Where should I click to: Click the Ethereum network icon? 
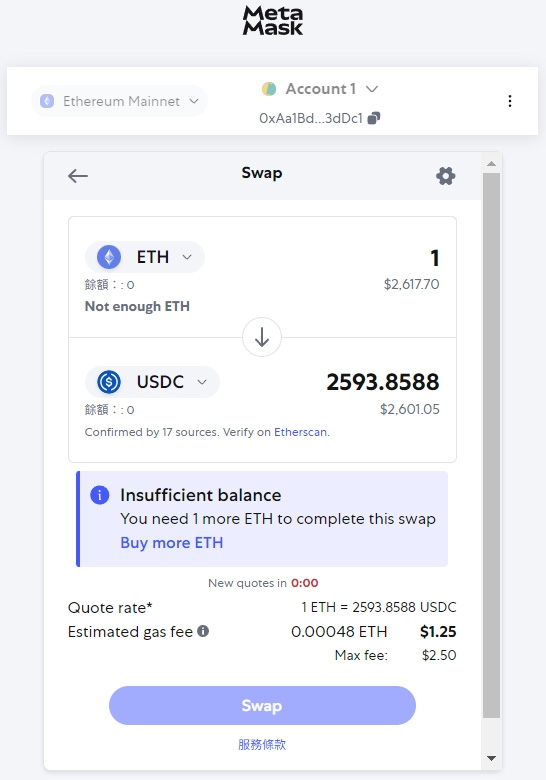click(x=47, y=101)
